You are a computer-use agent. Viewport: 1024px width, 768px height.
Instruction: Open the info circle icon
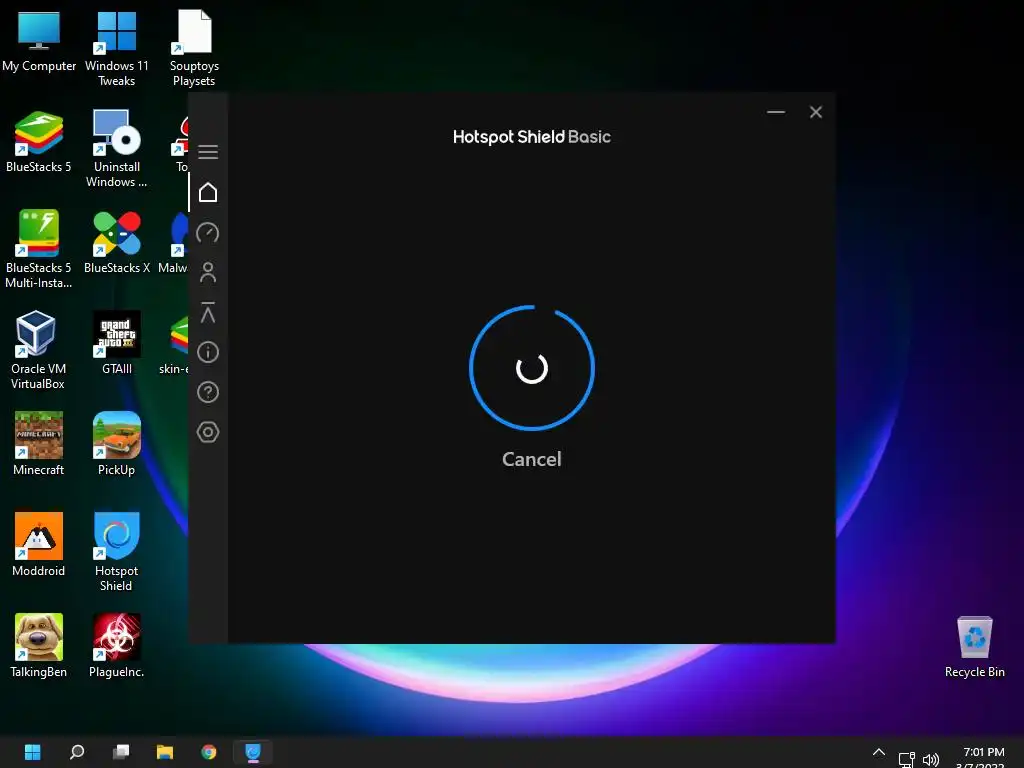point(208,352)
